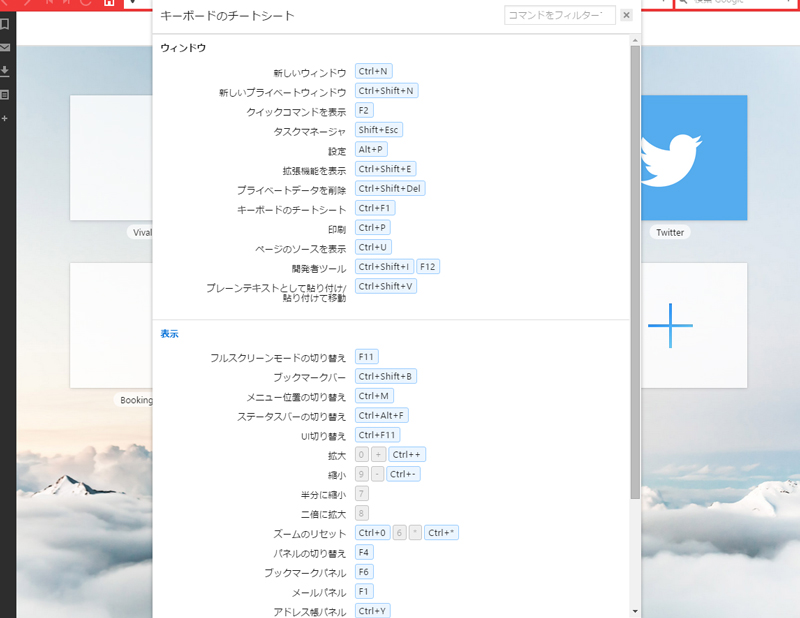Click the Ctrl+Y shortcut badge
Viewport: 800px width, 618px height.
pos(372,611)
